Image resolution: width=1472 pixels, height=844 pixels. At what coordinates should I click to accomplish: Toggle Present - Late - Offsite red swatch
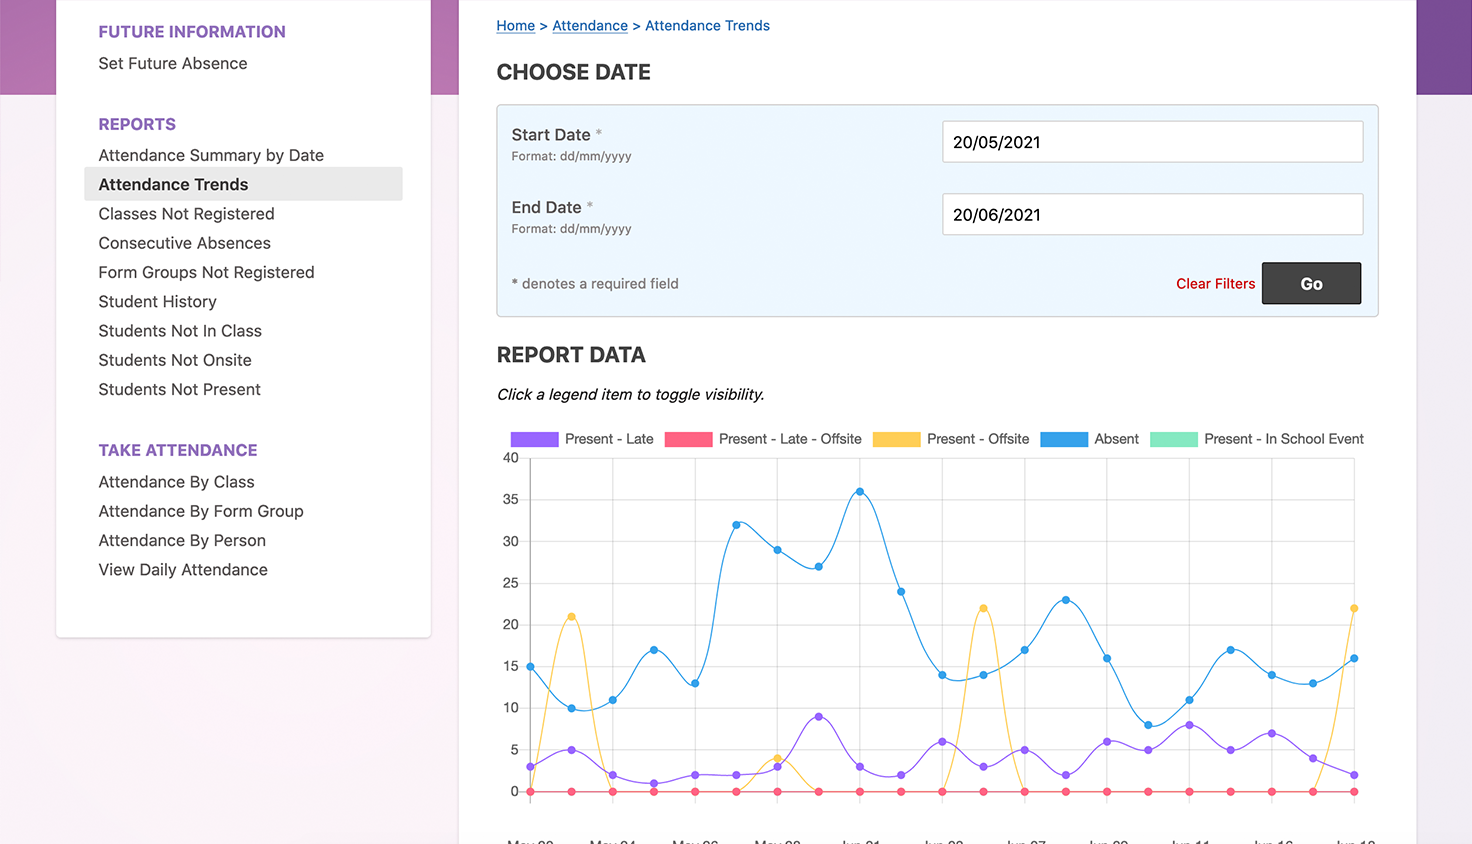click(x=688, y=439)
